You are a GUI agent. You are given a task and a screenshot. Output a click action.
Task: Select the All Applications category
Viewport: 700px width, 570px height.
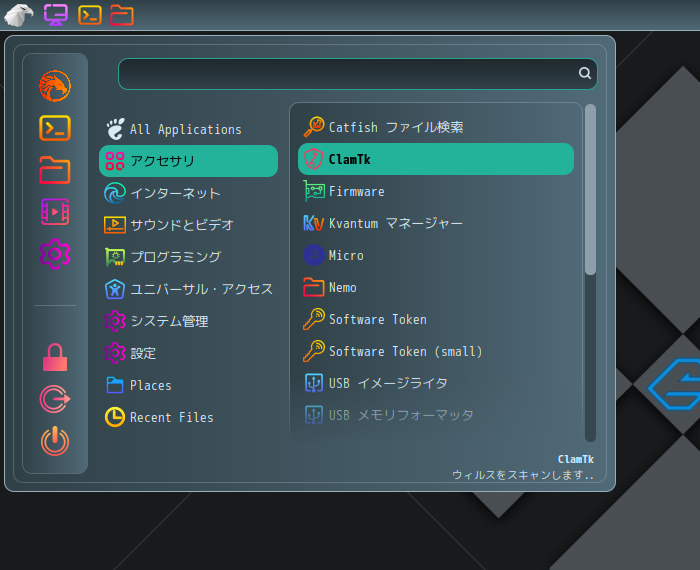tap(188, 129)
